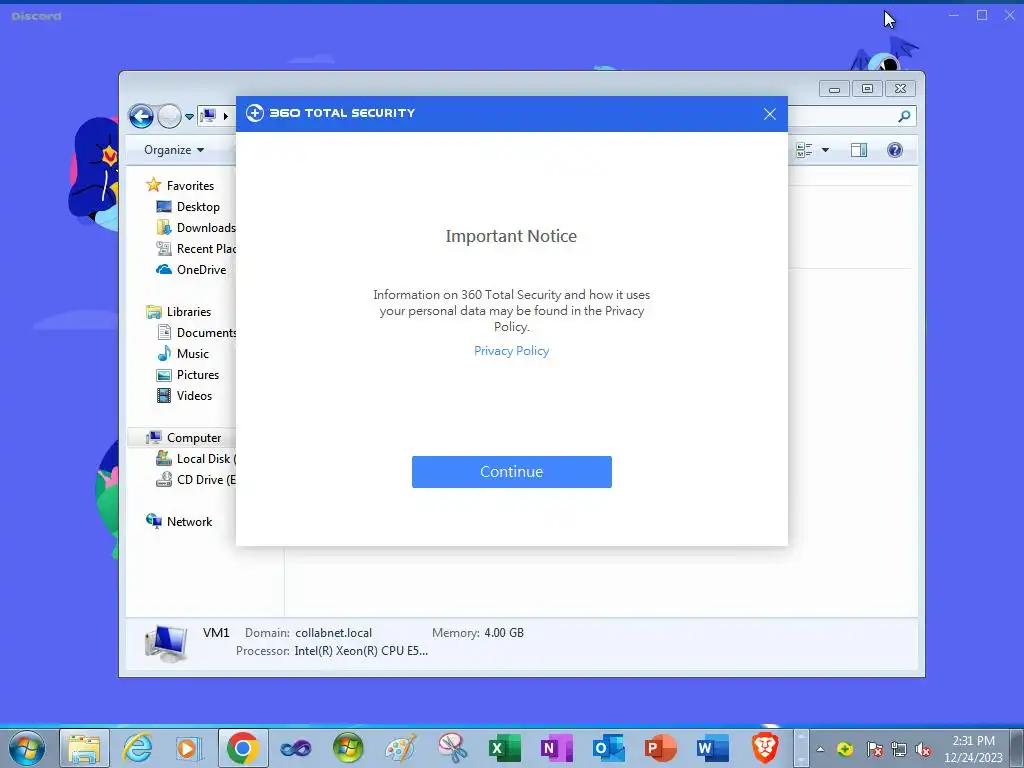Screen dimensions: 1024x768
Task: Open Explorer help via question mark icon
Action: coord(895,150)
